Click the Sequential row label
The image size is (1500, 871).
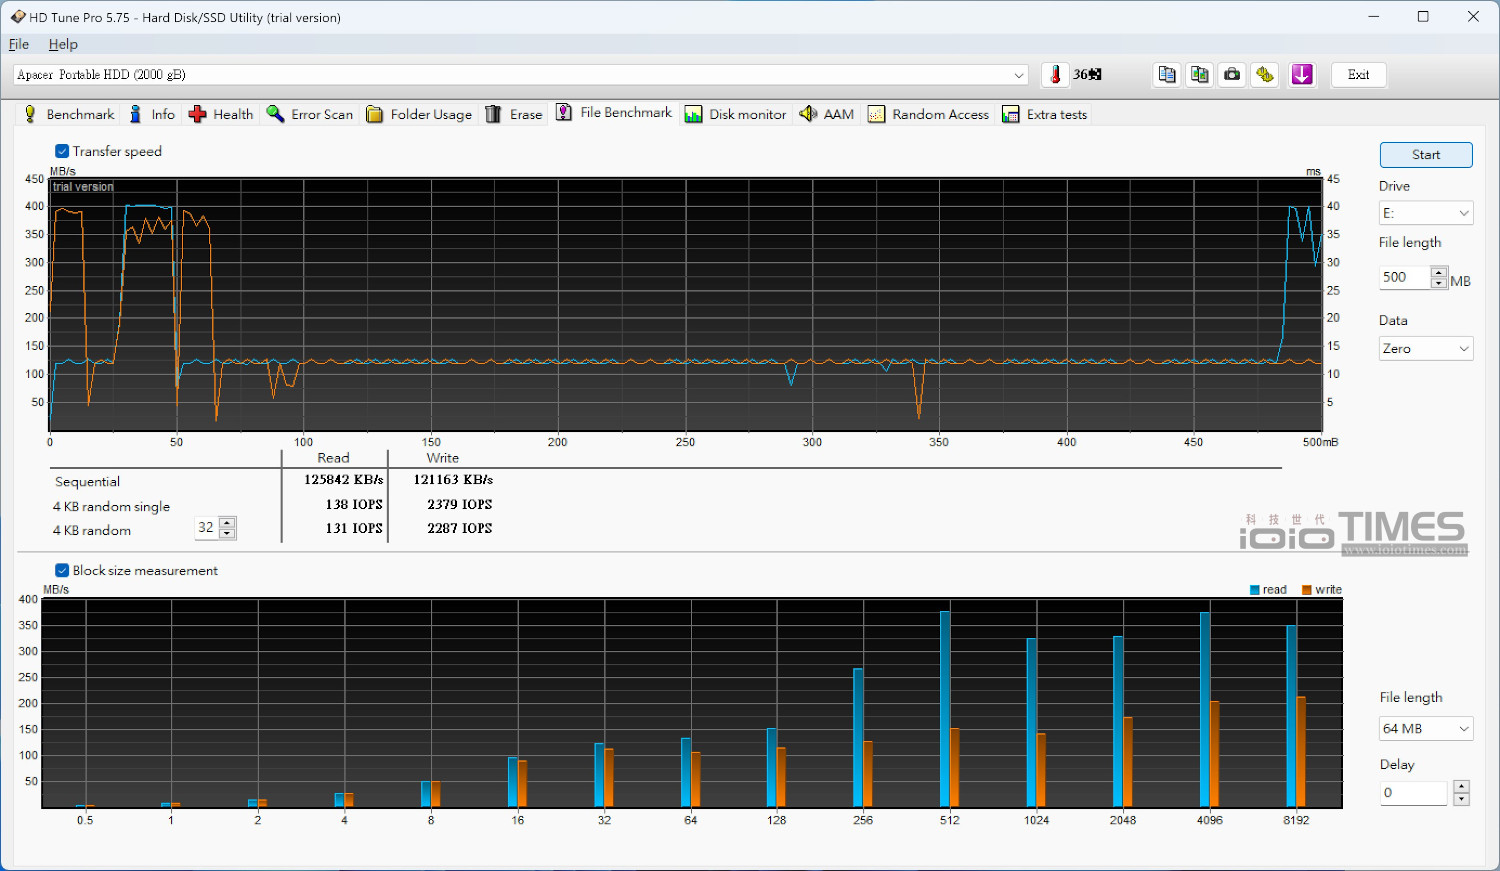[x=87, y=482]
